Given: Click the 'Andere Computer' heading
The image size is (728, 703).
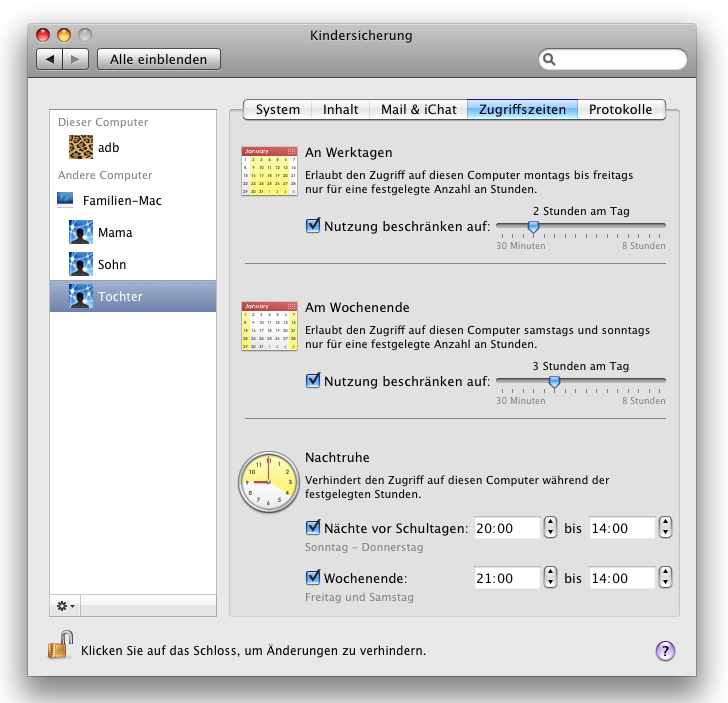Looking at the screenshot, I should coord(105,175).
